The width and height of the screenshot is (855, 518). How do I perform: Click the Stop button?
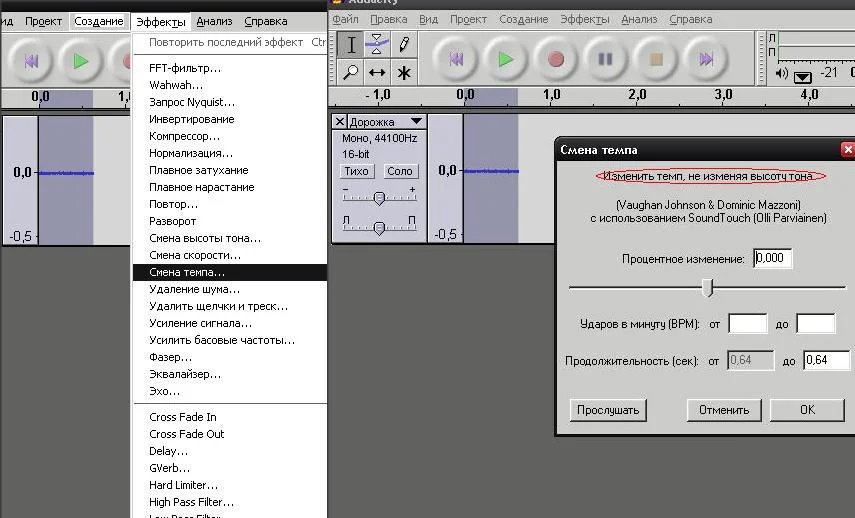tap(656, 59)
